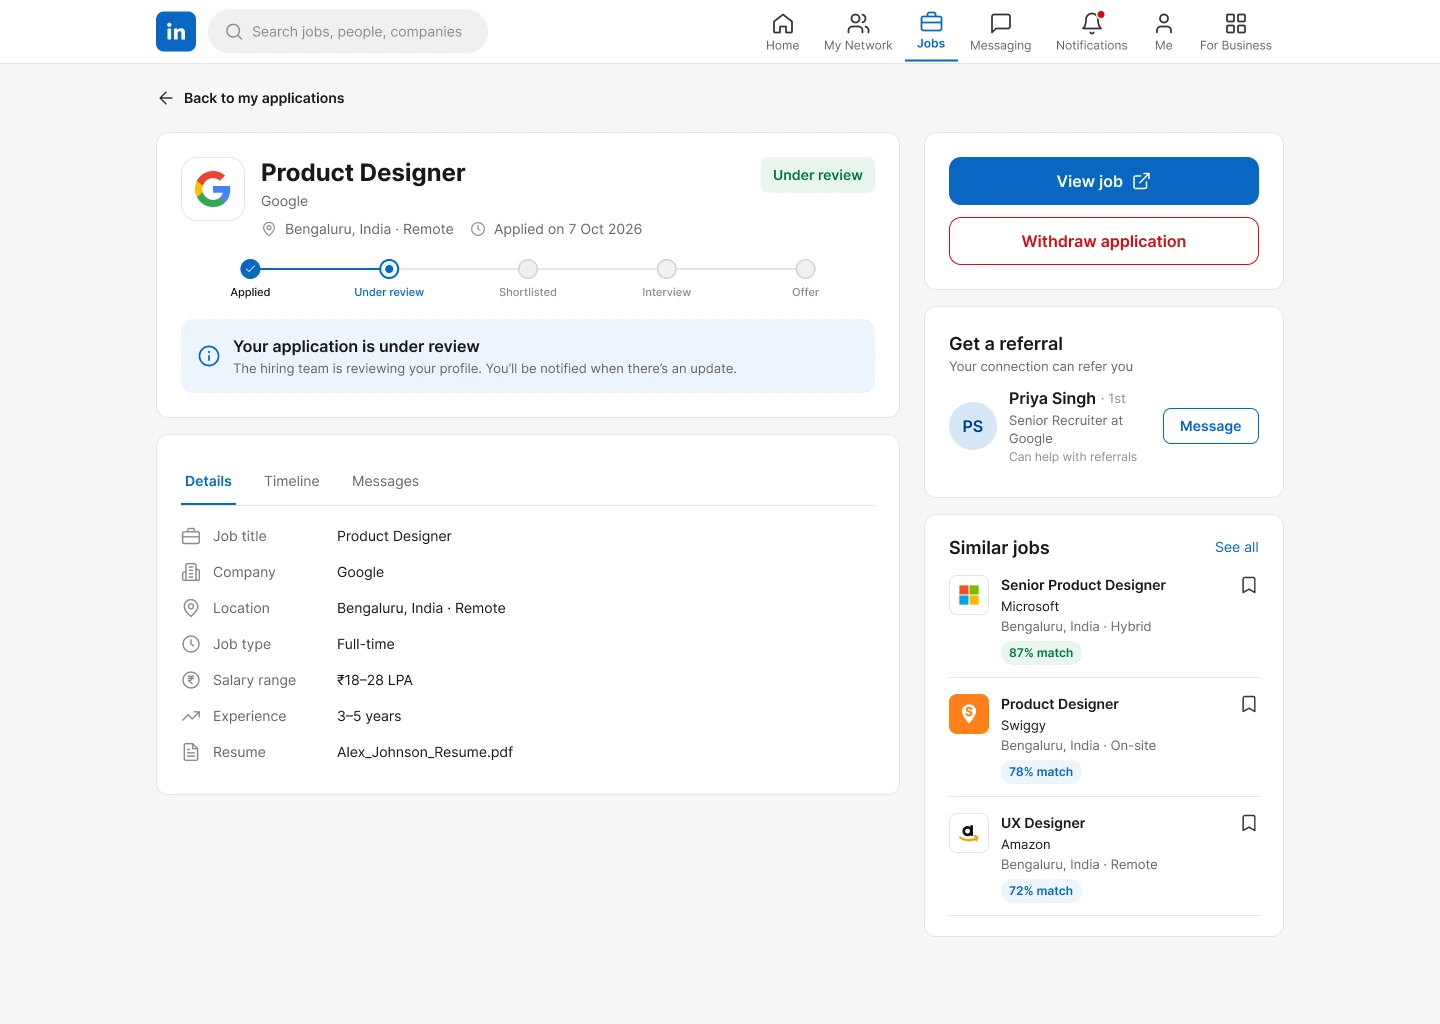Open the Jobs section
Screen dimensions: 1440x1024
(x=931, y=31)
